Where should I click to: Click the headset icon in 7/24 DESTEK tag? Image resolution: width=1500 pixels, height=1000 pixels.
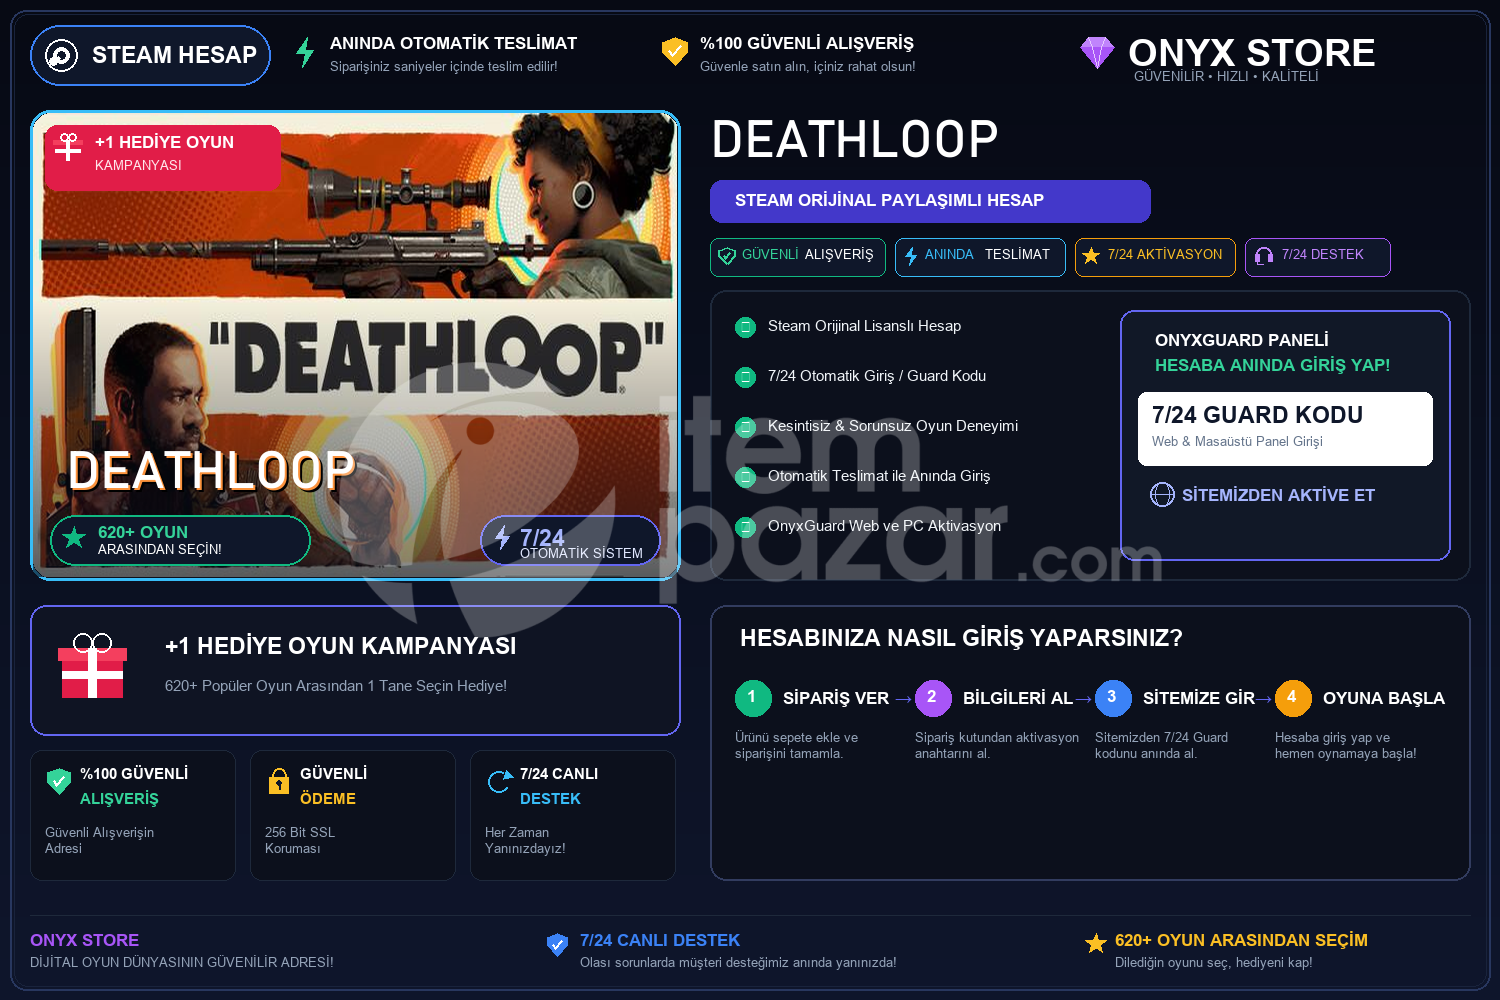[x=1264, y=256]
